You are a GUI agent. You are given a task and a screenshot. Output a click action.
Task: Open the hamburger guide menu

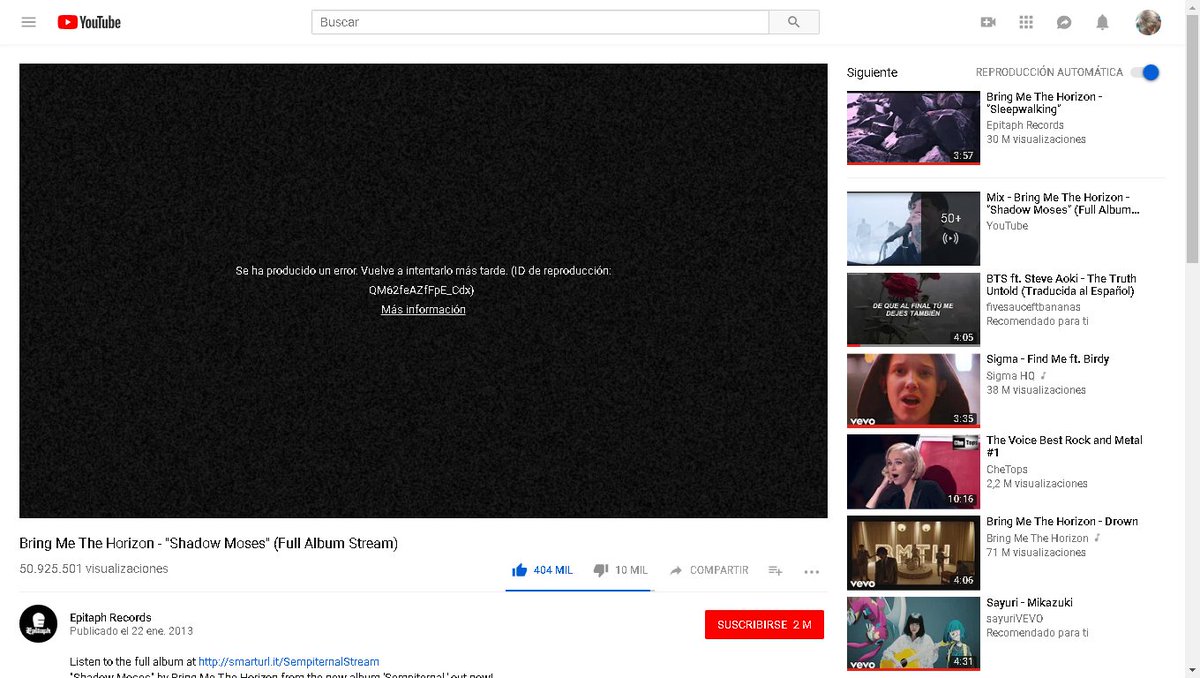click(x=28, y=22)
